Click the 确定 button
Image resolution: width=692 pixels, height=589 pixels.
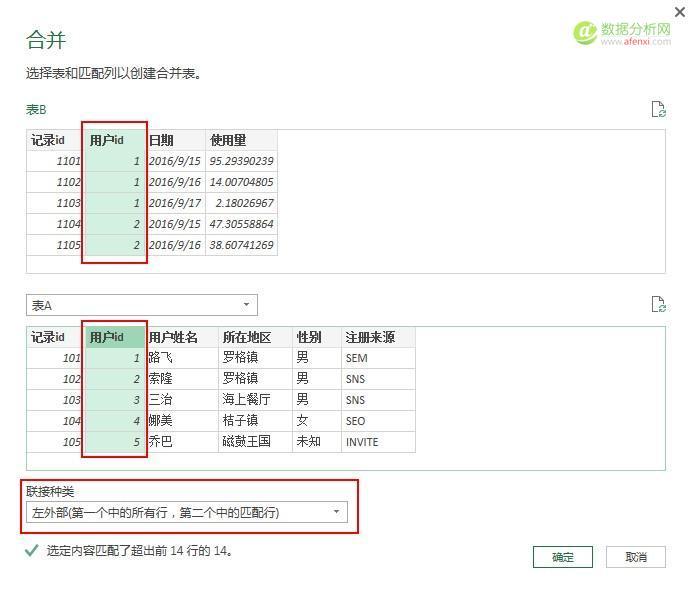tap(563, 557)
